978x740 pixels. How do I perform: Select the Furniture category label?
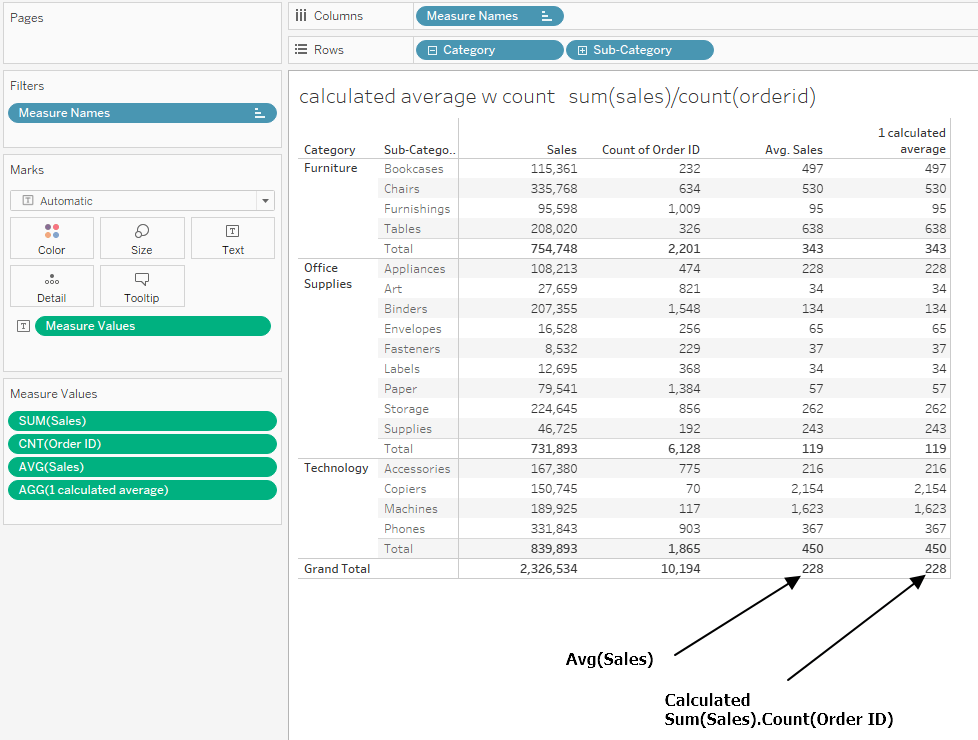tap(331, 168)
